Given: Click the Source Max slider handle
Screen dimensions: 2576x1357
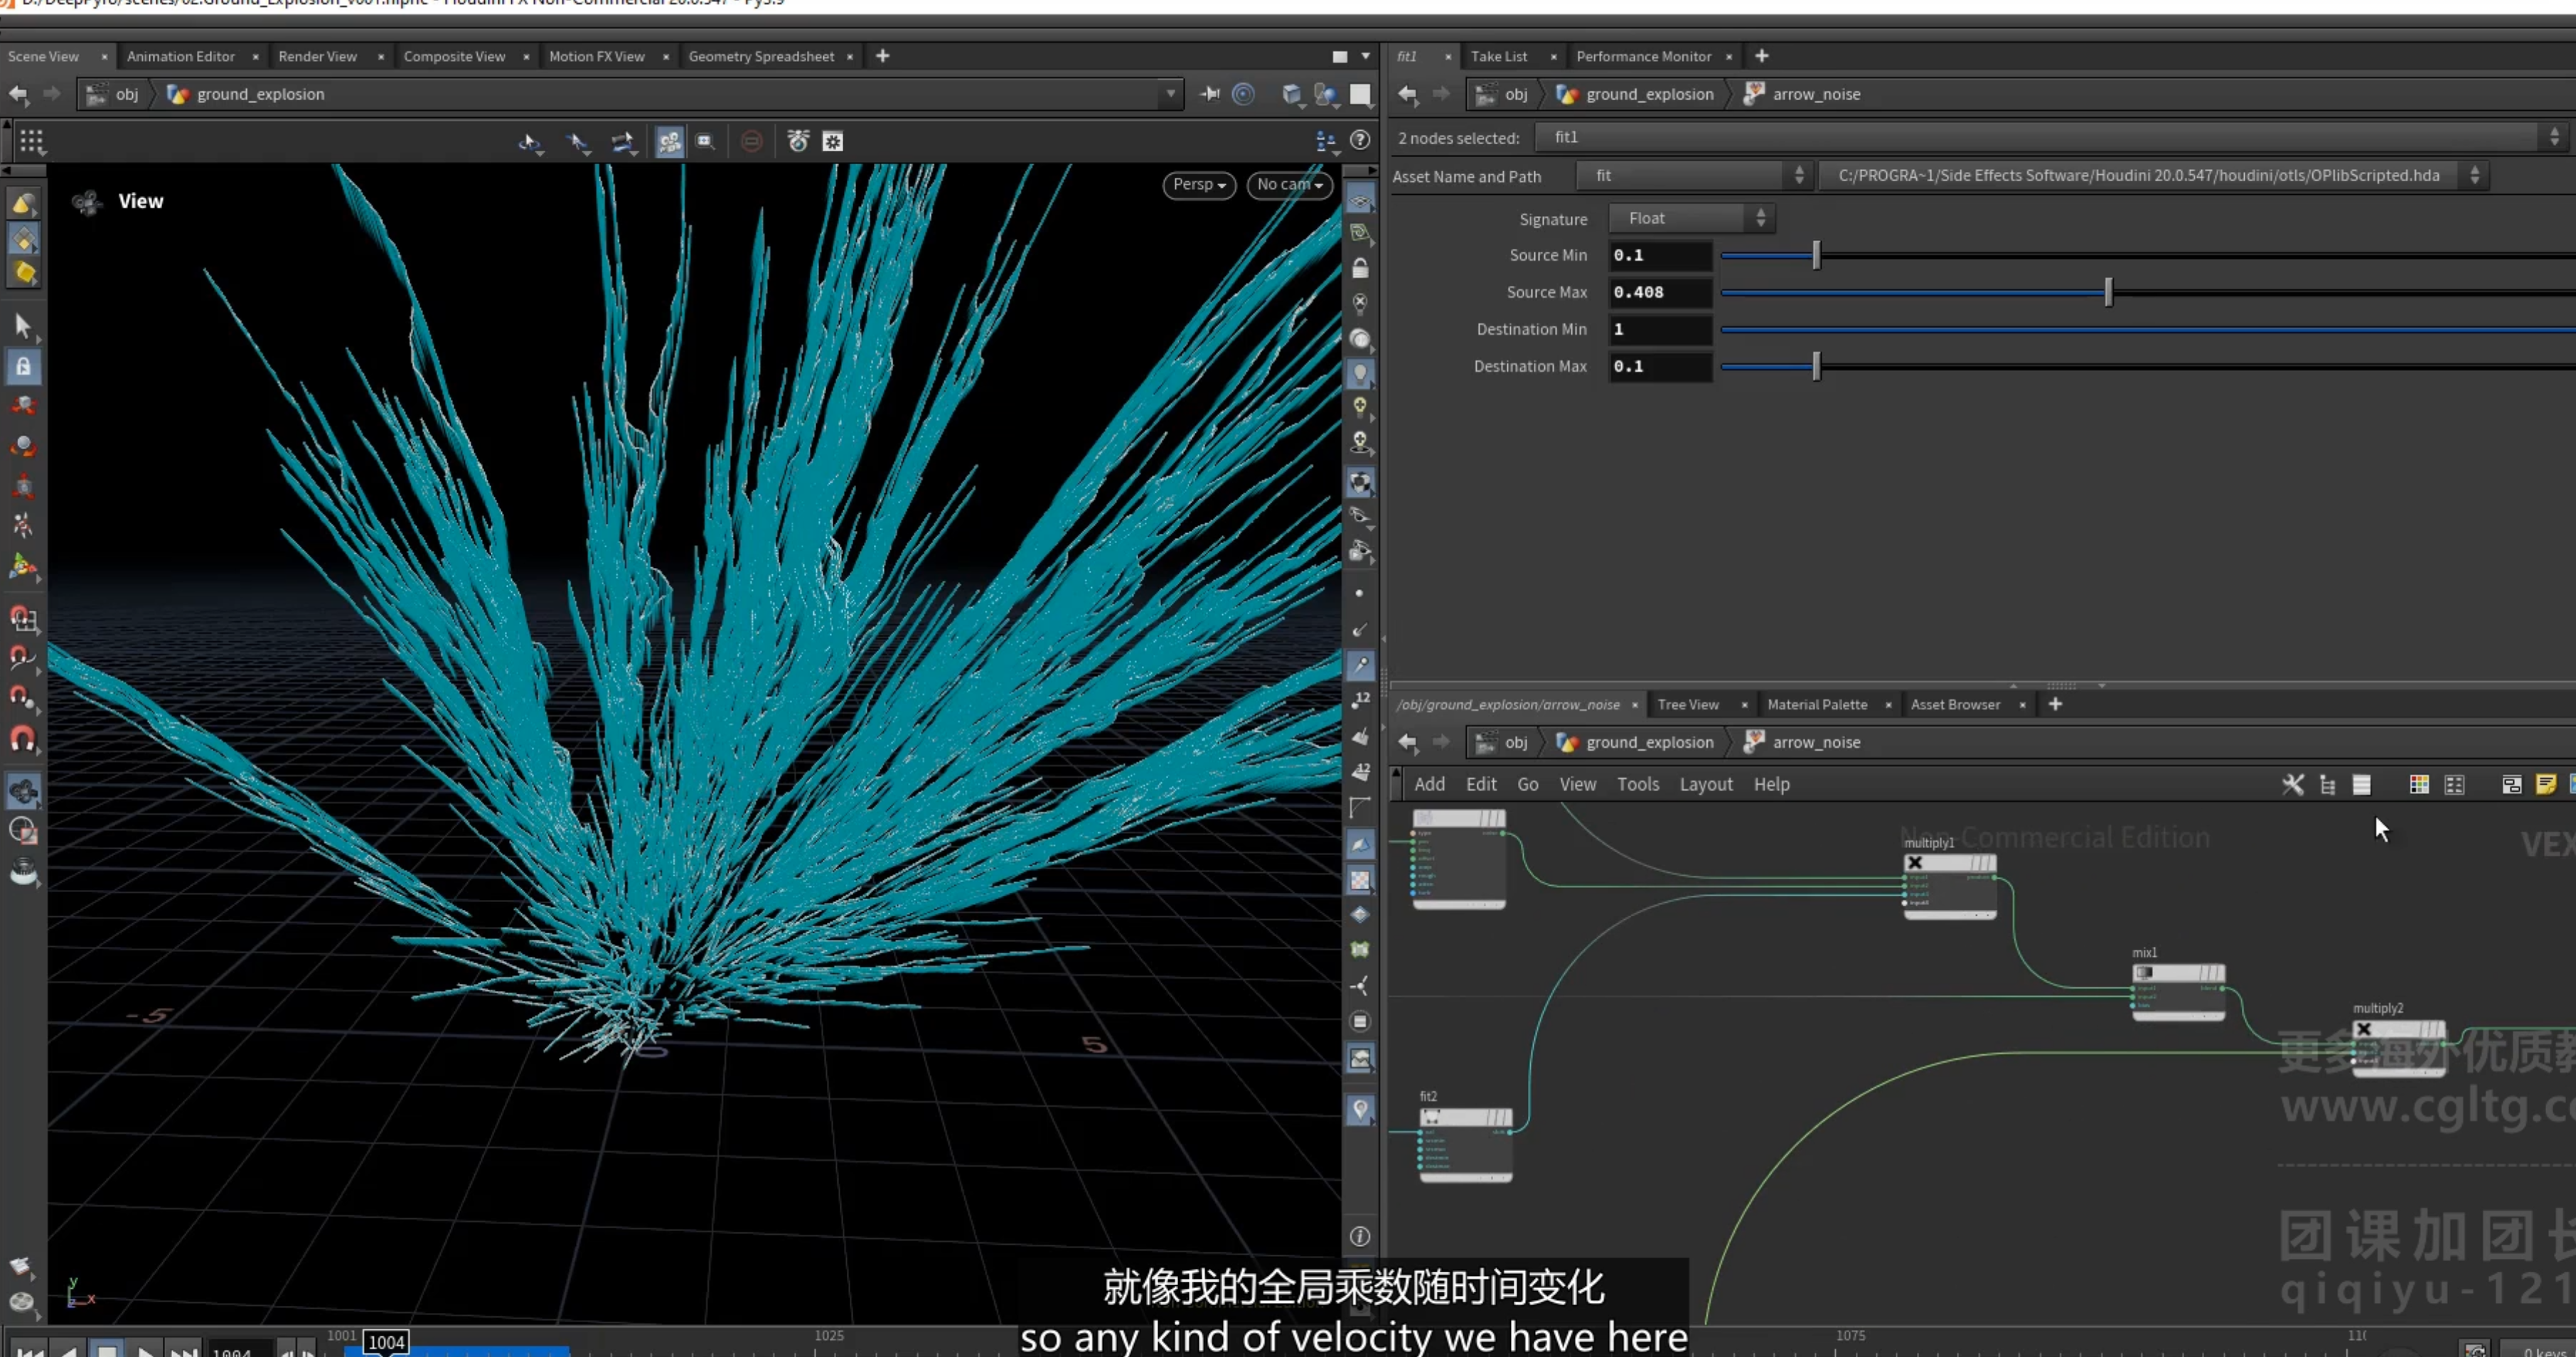Looking at the screenshot, I should (x=2108, y=293).
